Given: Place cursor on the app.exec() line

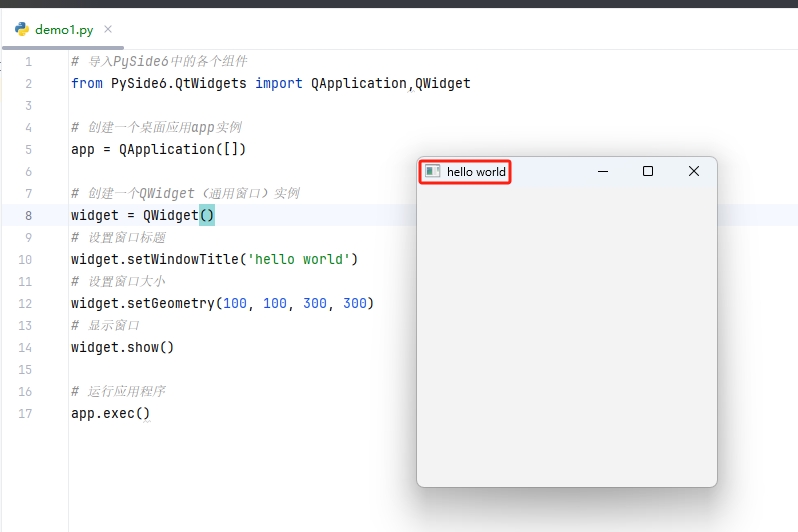Looking at the screenshot, I should pyautogui.click(x=110, y=414).
